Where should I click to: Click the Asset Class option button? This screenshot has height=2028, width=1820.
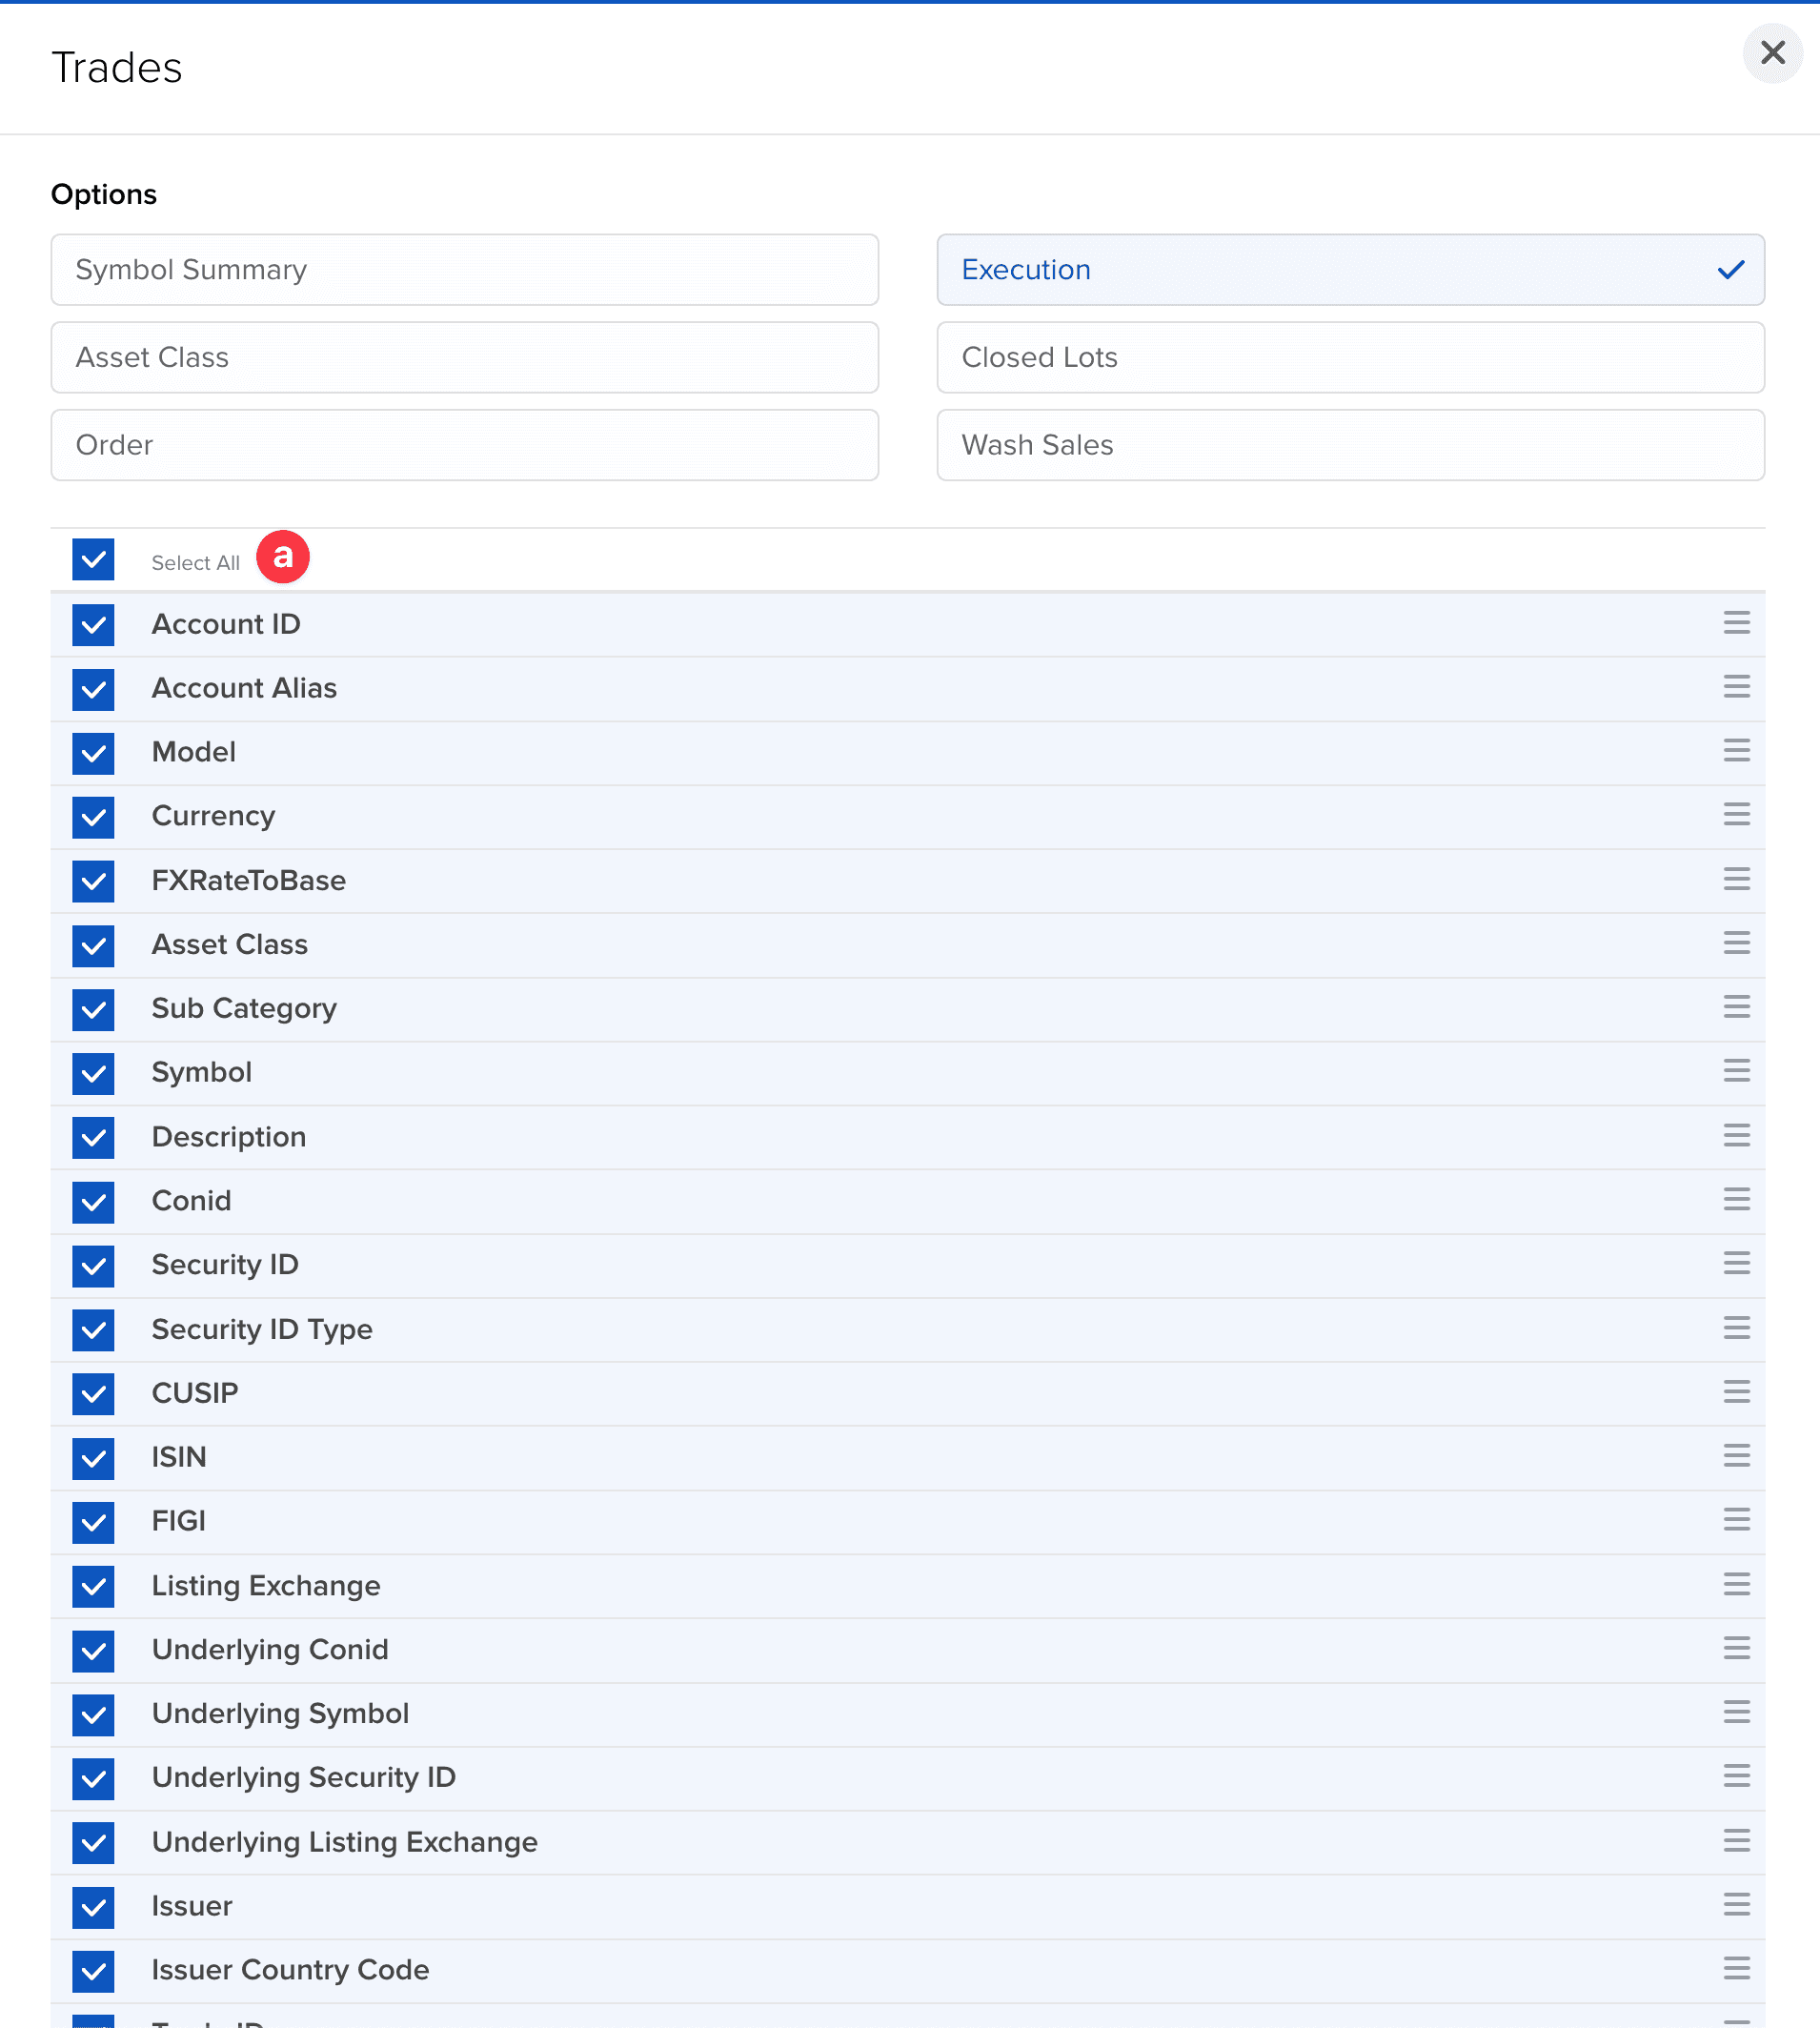pos(464,358)
